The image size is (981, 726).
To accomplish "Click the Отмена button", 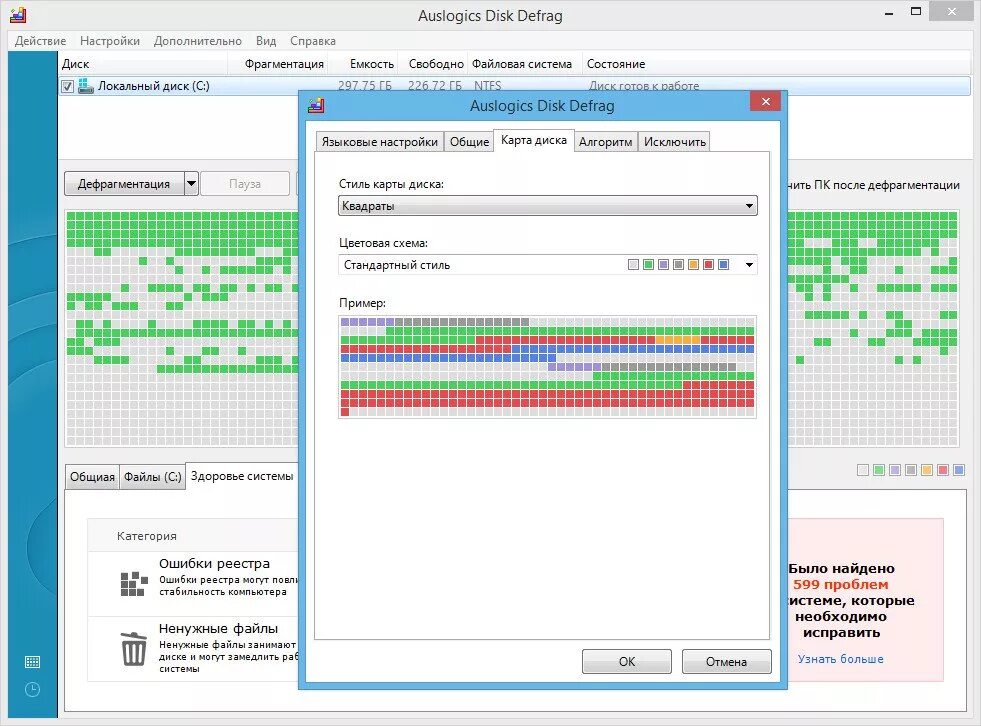I will pos(726,662).
